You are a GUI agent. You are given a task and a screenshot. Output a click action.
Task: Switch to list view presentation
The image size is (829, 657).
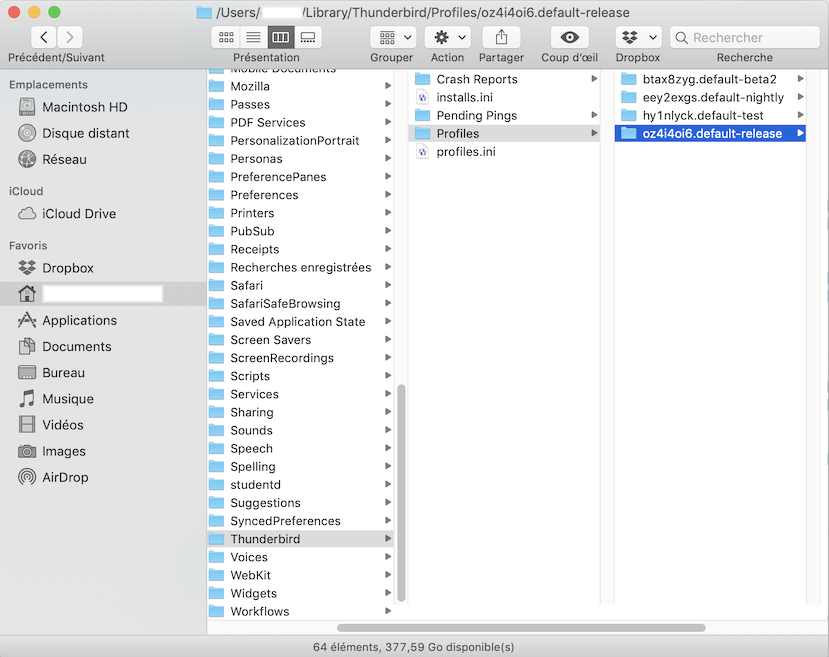[x=253, y=37]
